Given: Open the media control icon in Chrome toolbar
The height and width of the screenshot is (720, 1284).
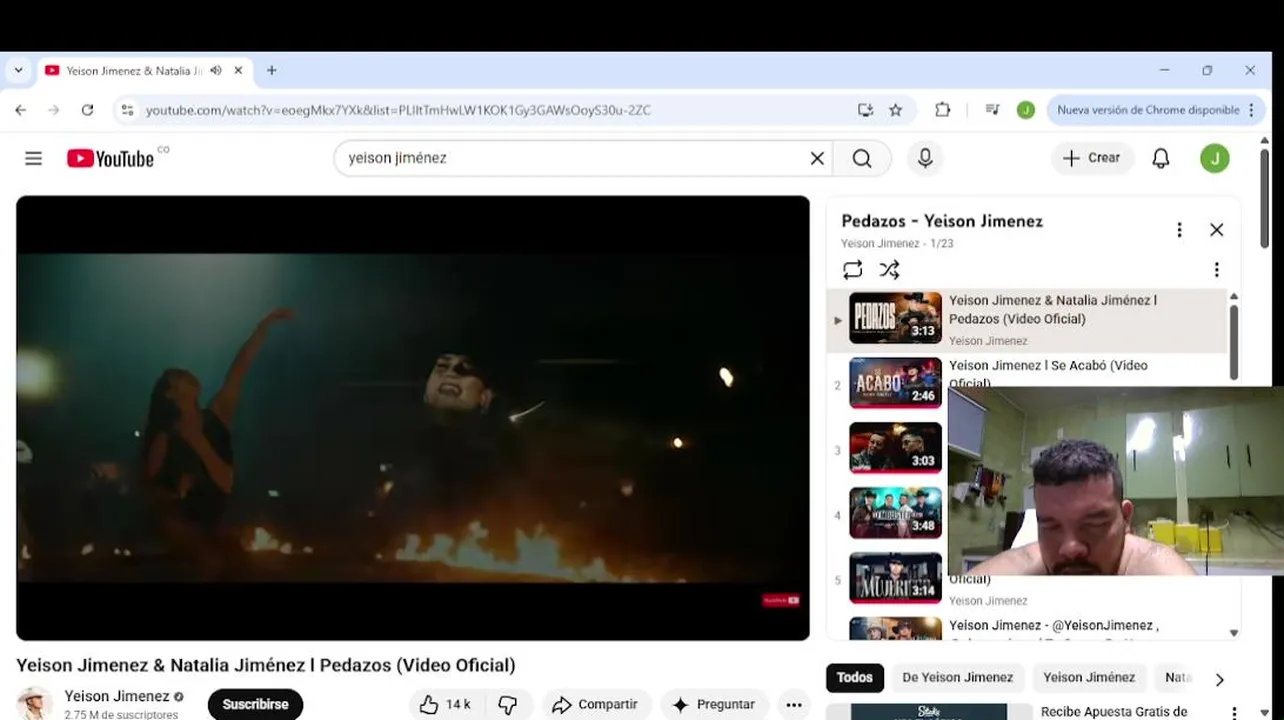Looking at the screenshot, I should coord(992,110).
